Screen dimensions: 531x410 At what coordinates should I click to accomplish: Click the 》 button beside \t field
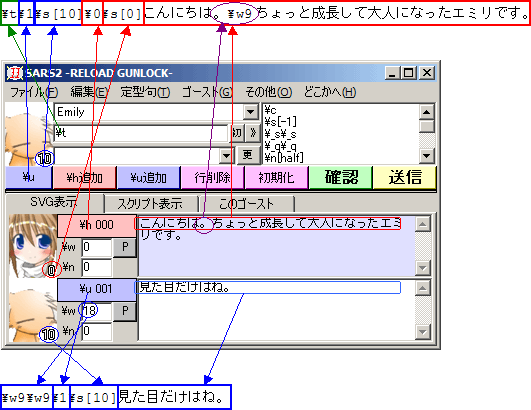point(253,133)
